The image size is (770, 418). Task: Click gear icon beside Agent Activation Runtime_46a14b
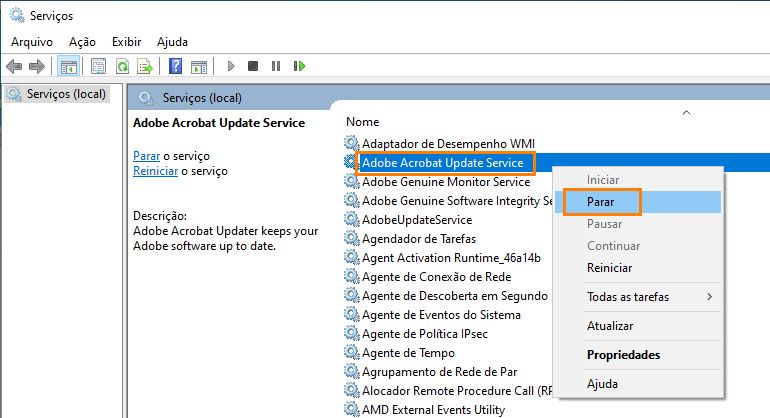351,257
